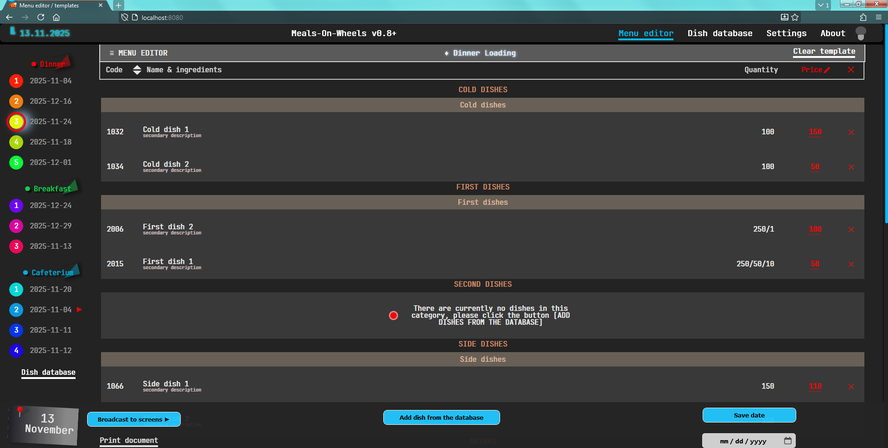Edit Cold dish 1 price 150
888x448 pixels.
pyautogui.click(x=815, y=132)
